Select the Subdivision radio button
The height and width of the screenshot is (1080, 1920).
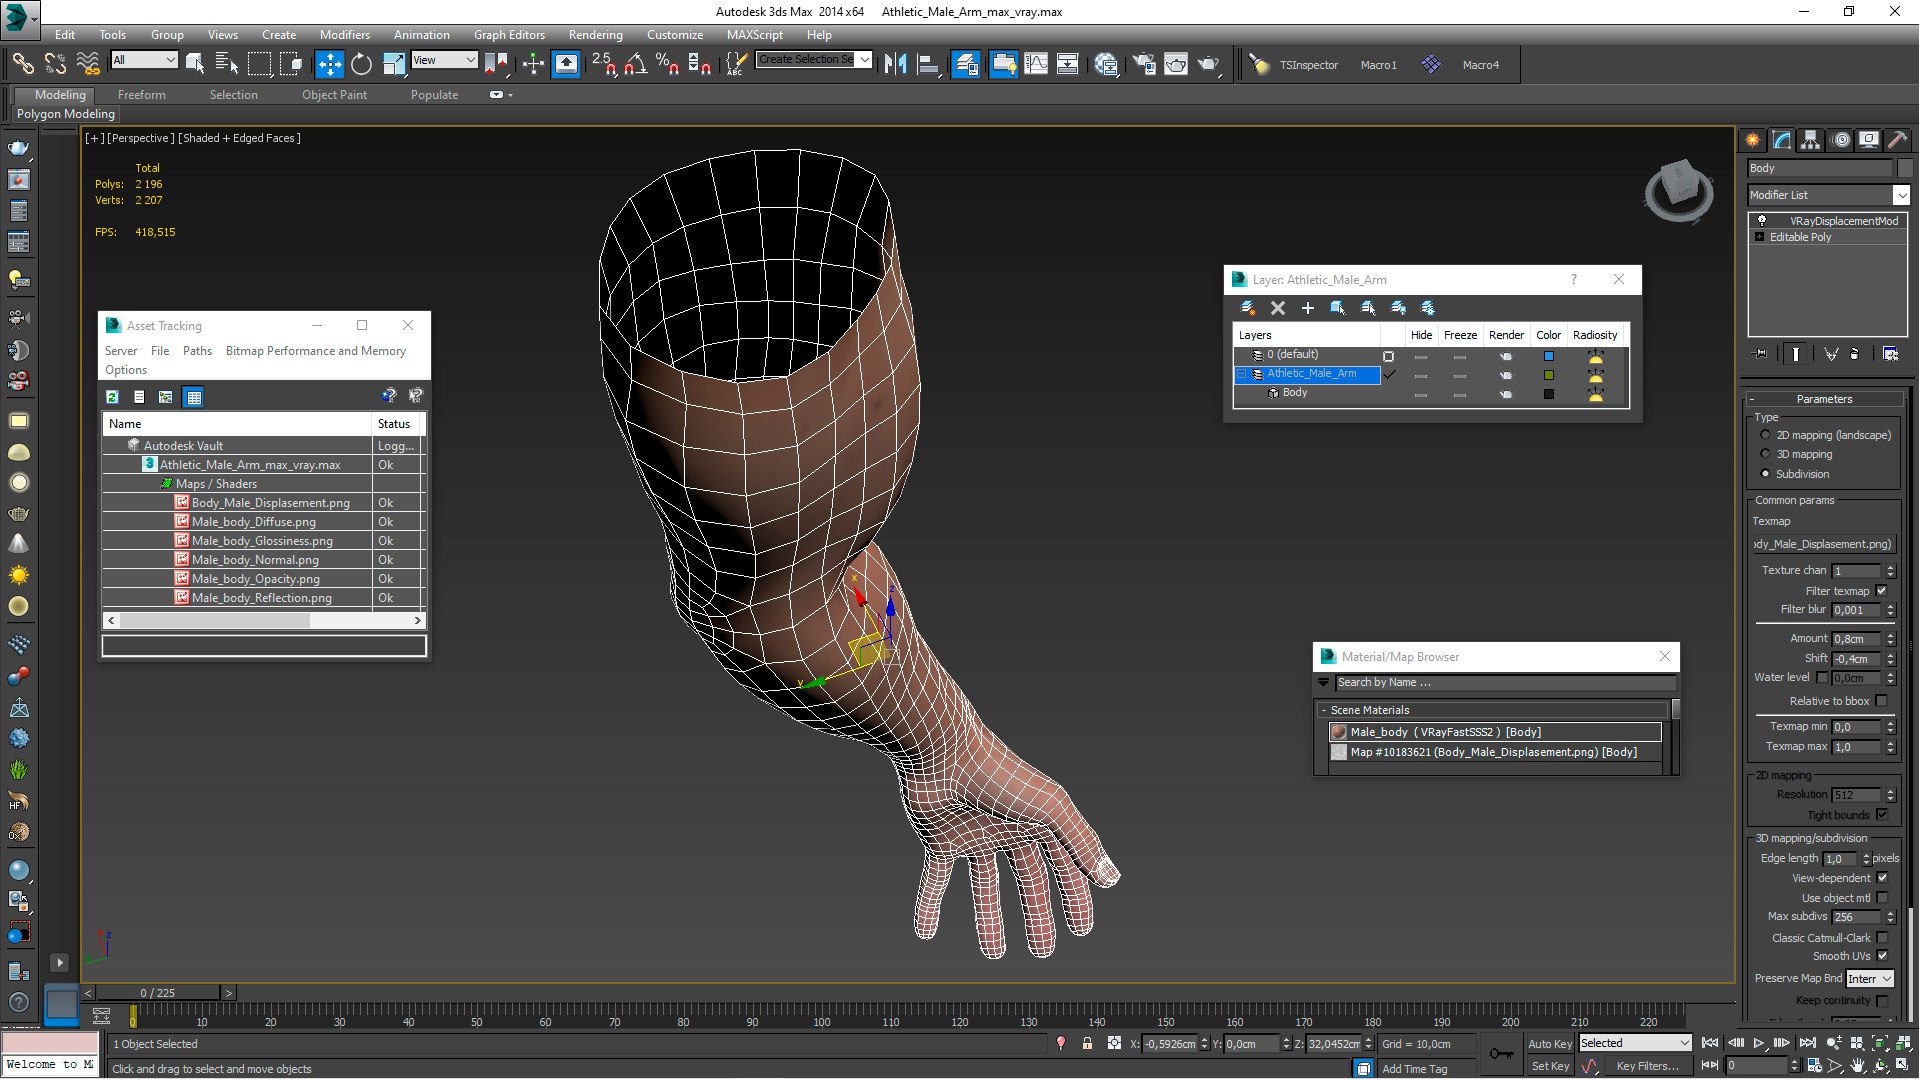point(1765,474)
